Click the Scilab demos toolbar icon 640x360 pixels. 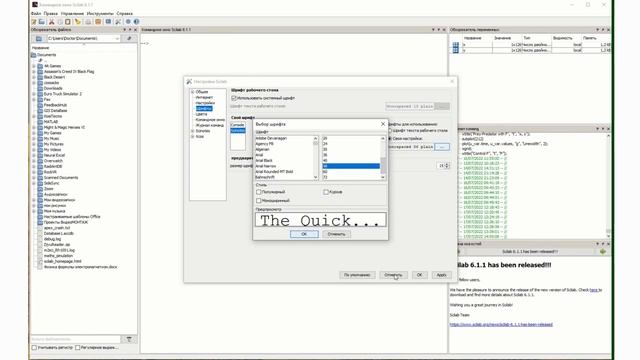[x=128, y=22]
